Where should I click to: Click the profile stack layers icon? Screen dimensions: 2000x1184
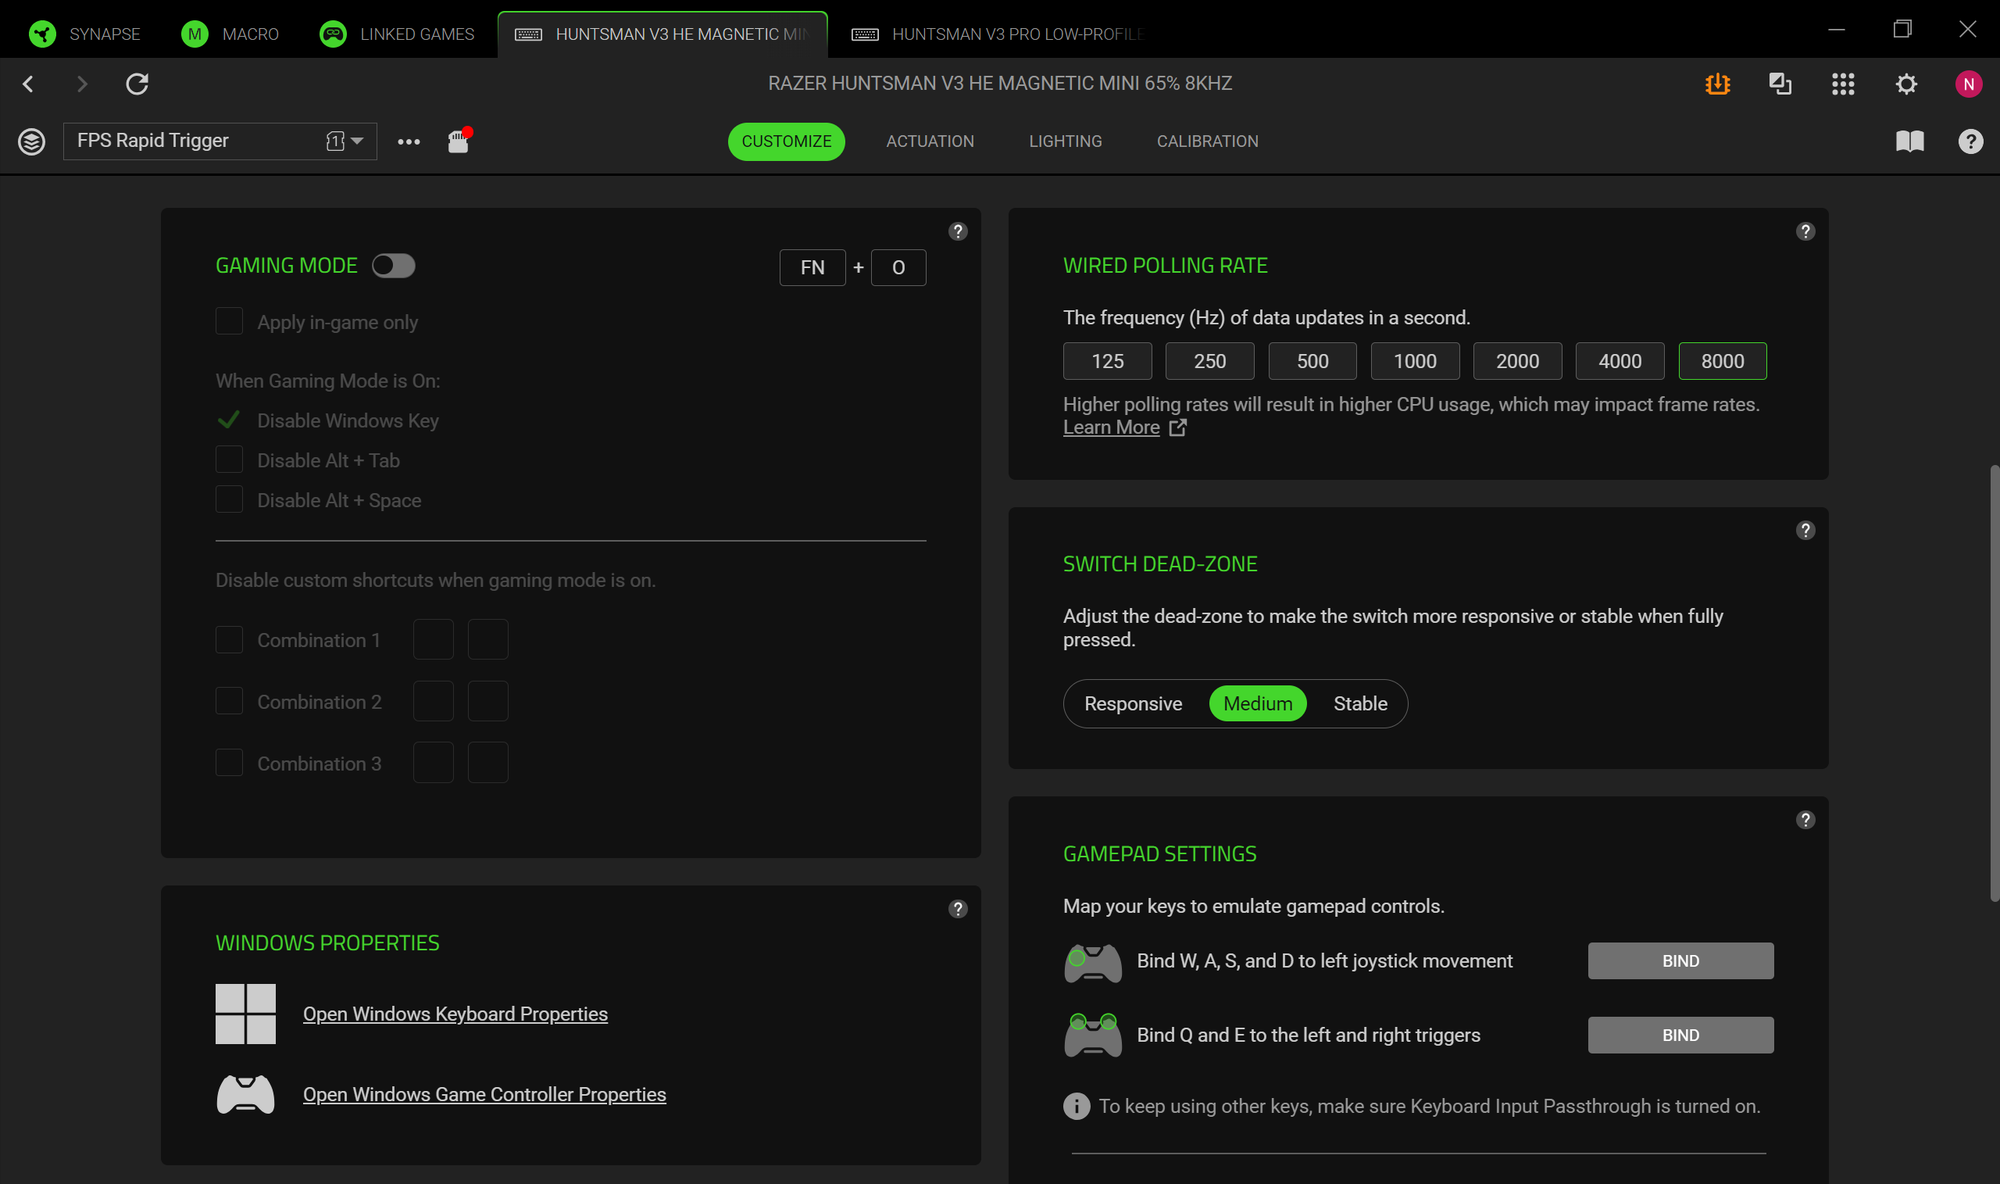point(32,141)
